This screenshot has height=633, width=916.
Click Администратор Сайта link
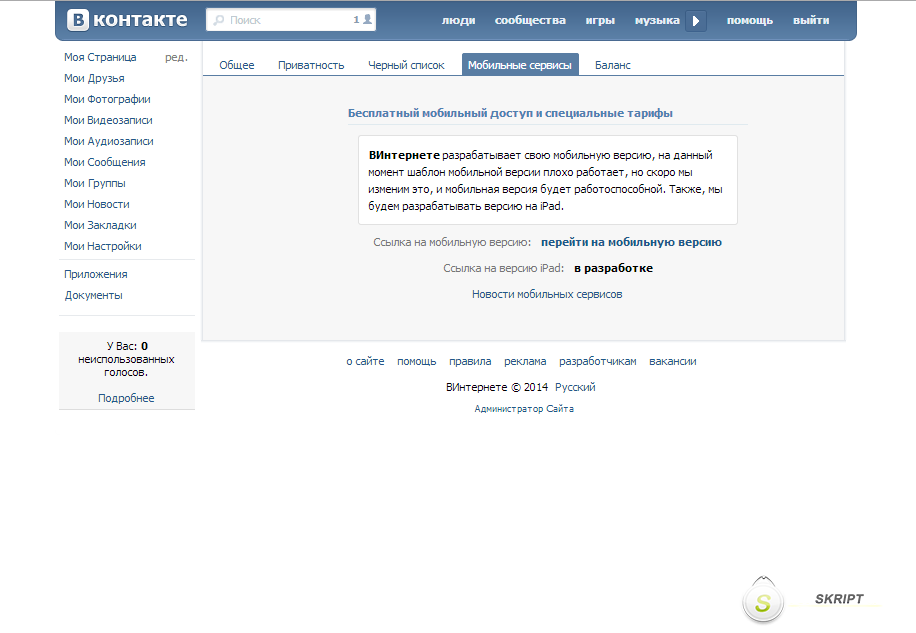pyautogui.click(x=524, y=409)
